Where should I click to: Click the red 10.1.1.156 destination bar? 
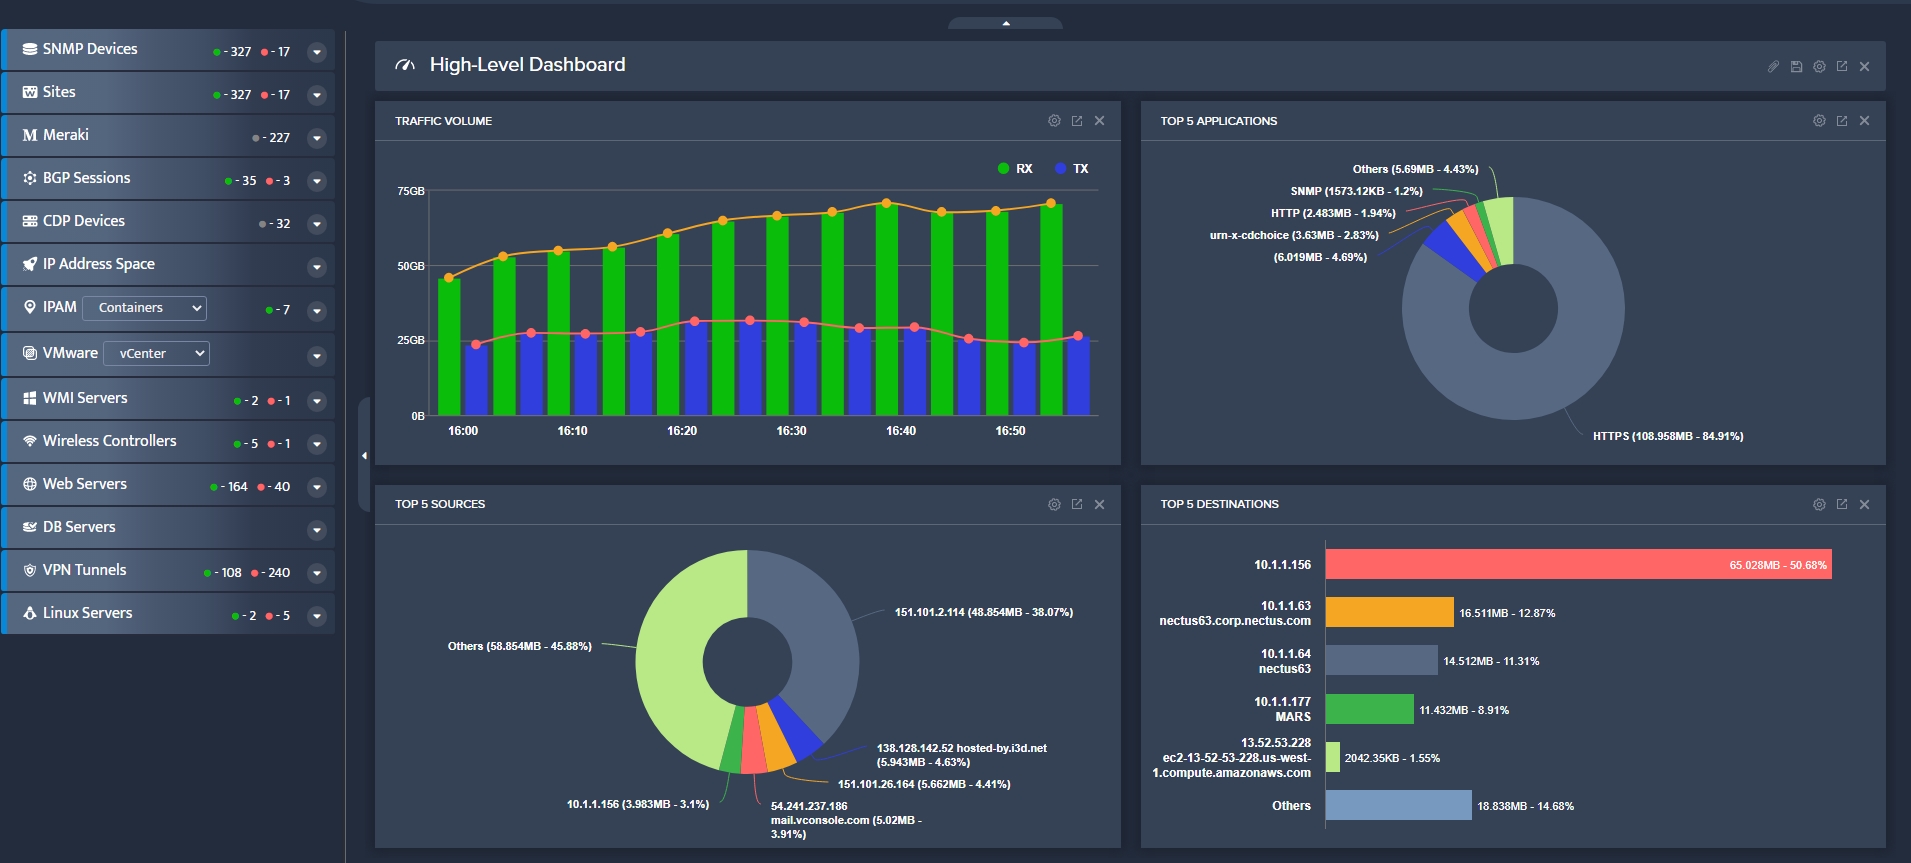pyautogui.click(x=1578, y=564)
